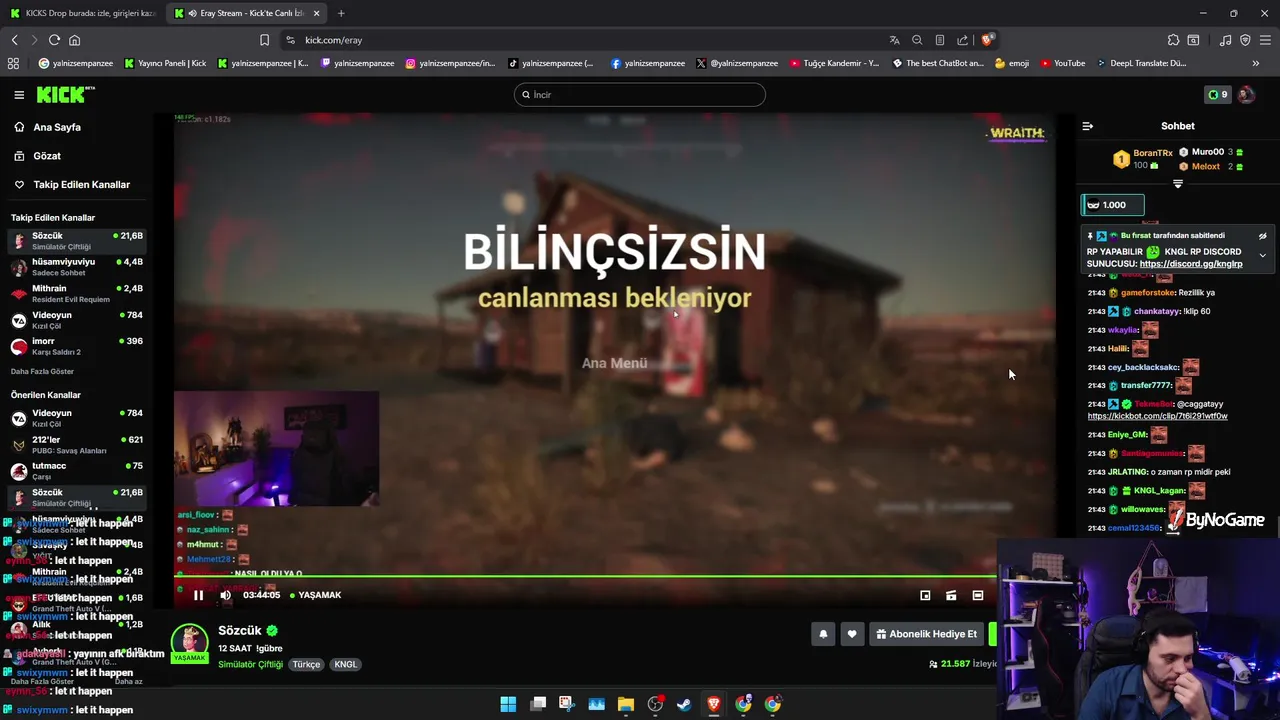Click the JRLATING username in chat
Screen dimensions: 1280x720
1127,472
